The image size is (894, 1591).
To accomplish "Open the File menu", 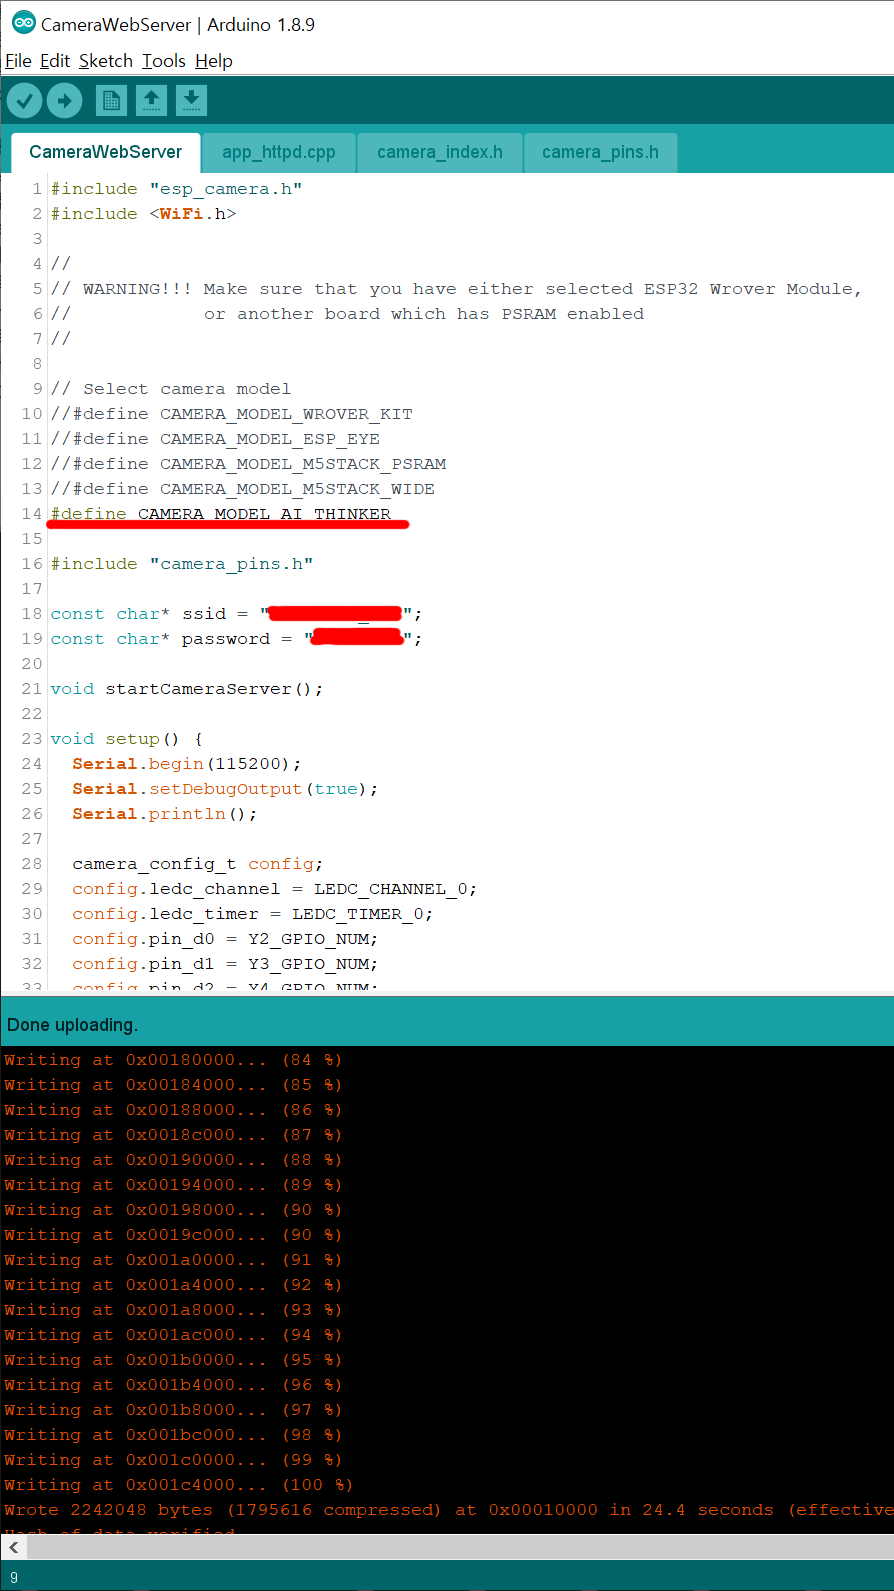I will click(x=18, y=61).
